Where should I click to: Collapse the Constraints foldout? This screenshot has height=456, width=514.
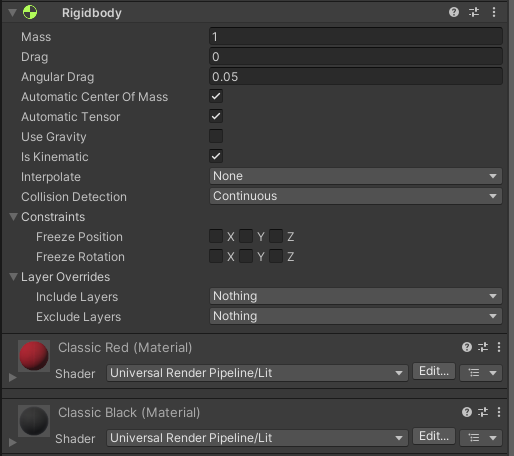tap(13, 217)
